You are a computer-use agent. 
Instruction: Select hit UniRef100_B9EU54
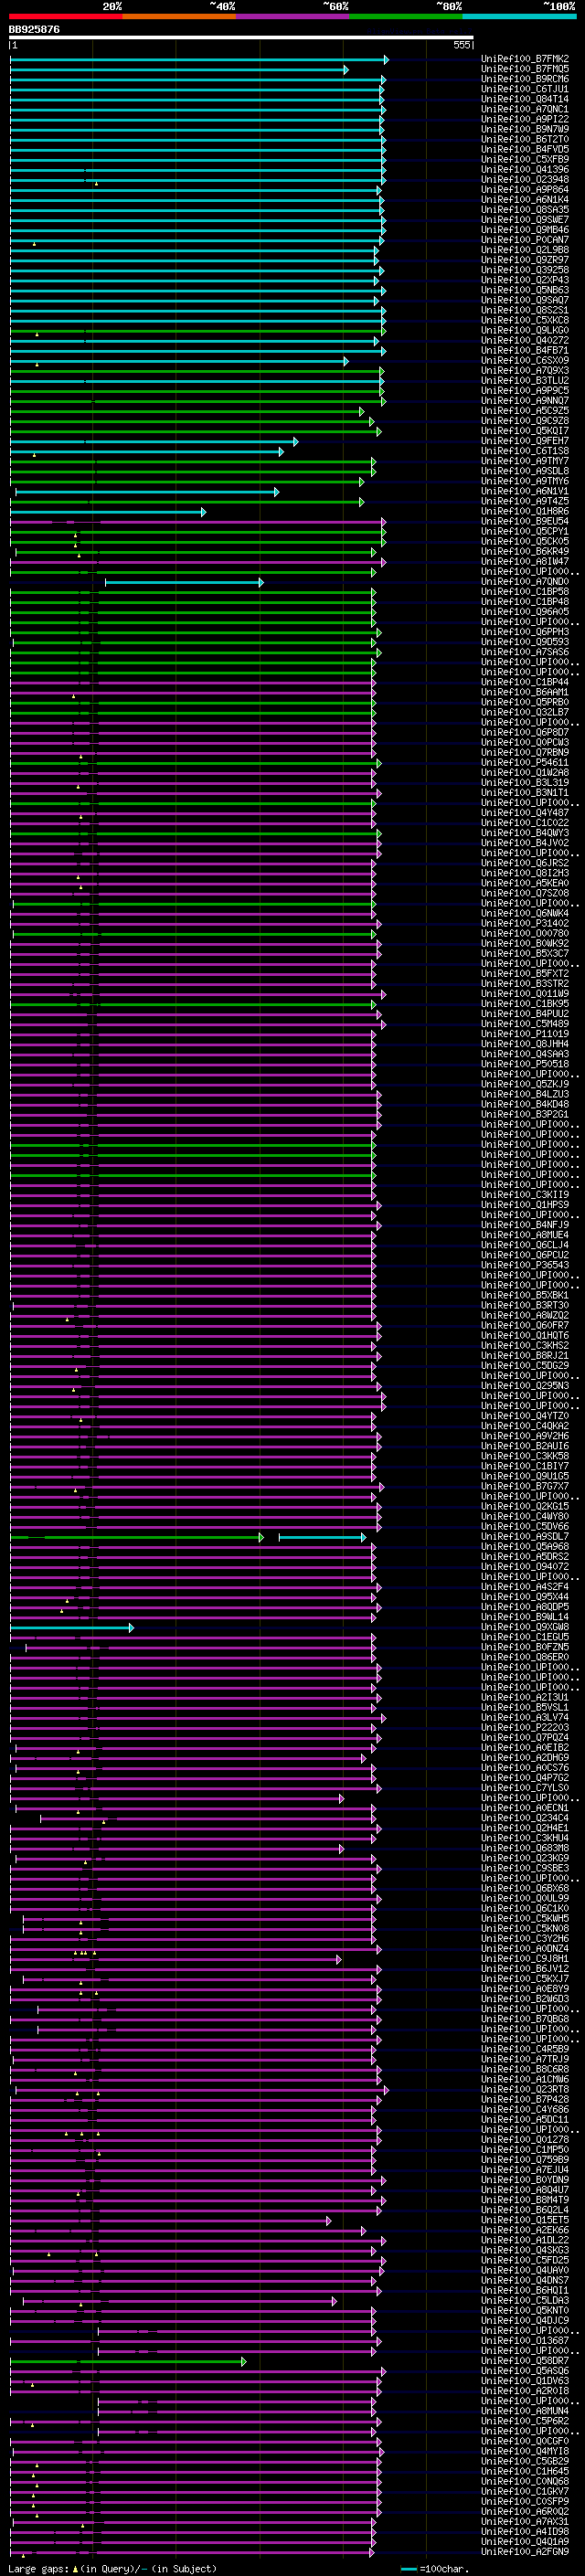pyautogui.click(x=525, y=522)
